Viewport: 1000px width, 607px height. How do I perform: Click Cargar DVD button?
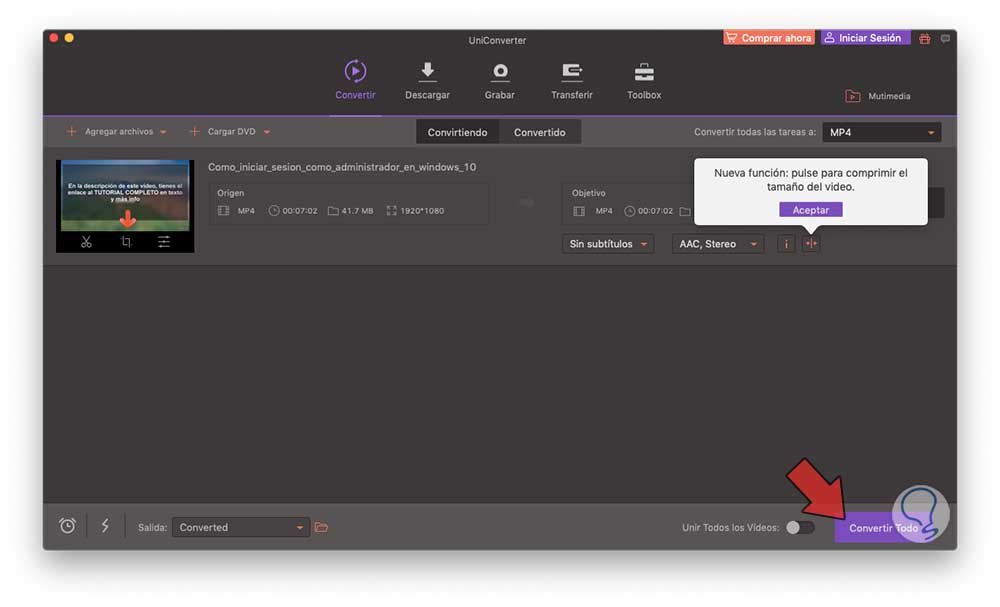tap(222, 131)
